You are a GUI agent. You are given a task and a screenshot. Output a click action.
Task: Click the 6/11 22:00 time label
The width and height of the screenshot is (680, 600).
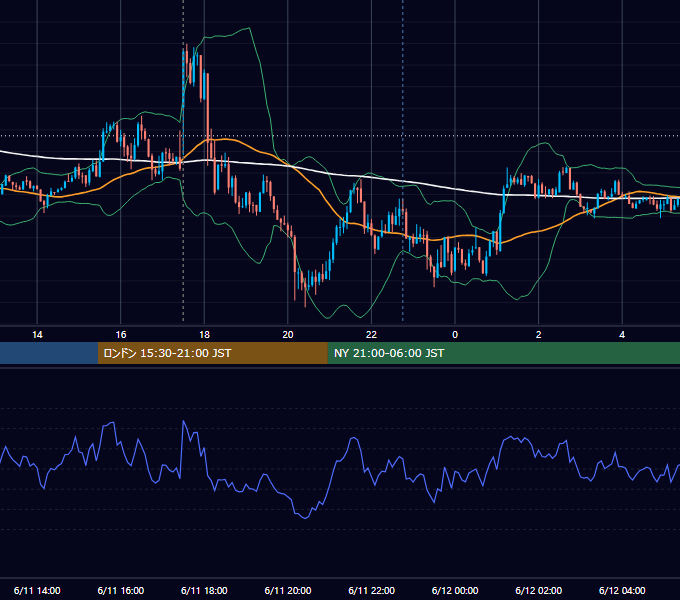[x=372, y=590]
